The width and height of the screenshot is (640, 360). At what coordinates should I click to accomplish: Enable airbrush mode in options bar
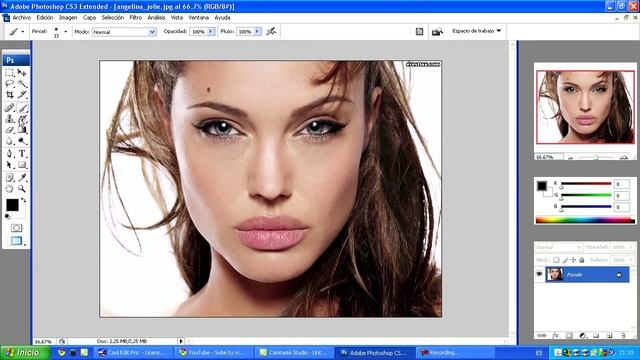coord(271,31)
